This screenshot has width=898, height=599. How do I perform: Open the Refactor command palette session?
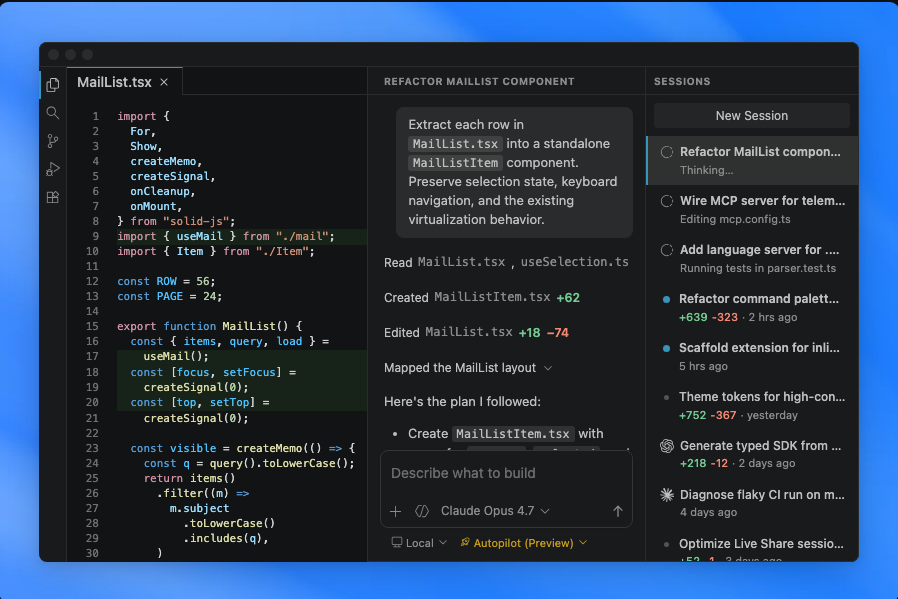click(x=752, y=308)
